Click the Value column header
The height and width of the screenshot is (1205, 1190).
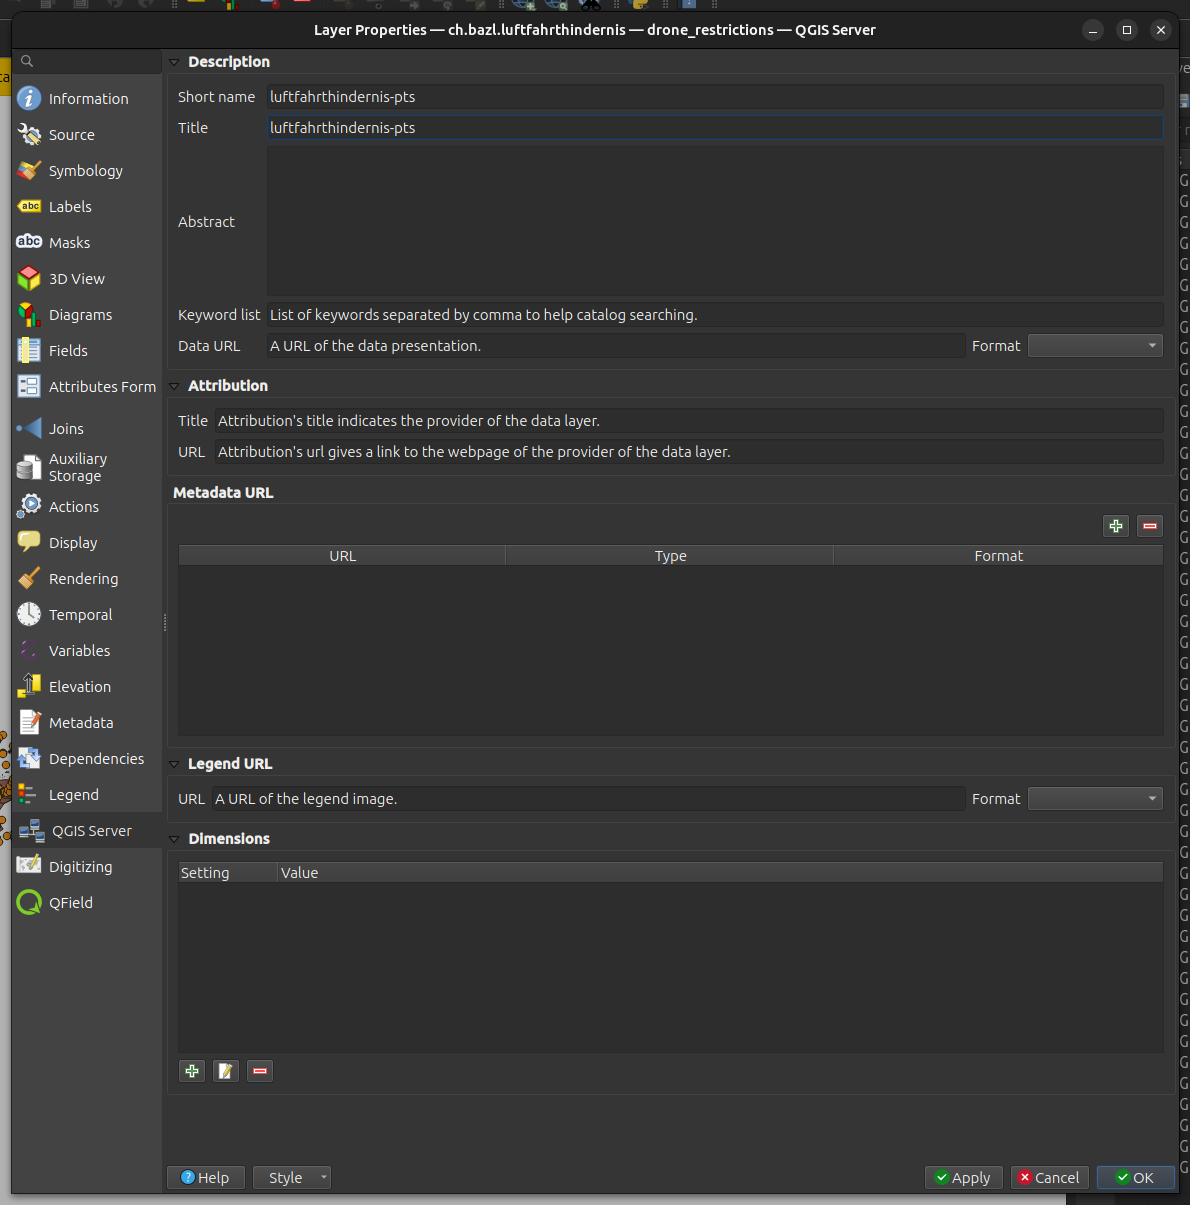point(720,873)
